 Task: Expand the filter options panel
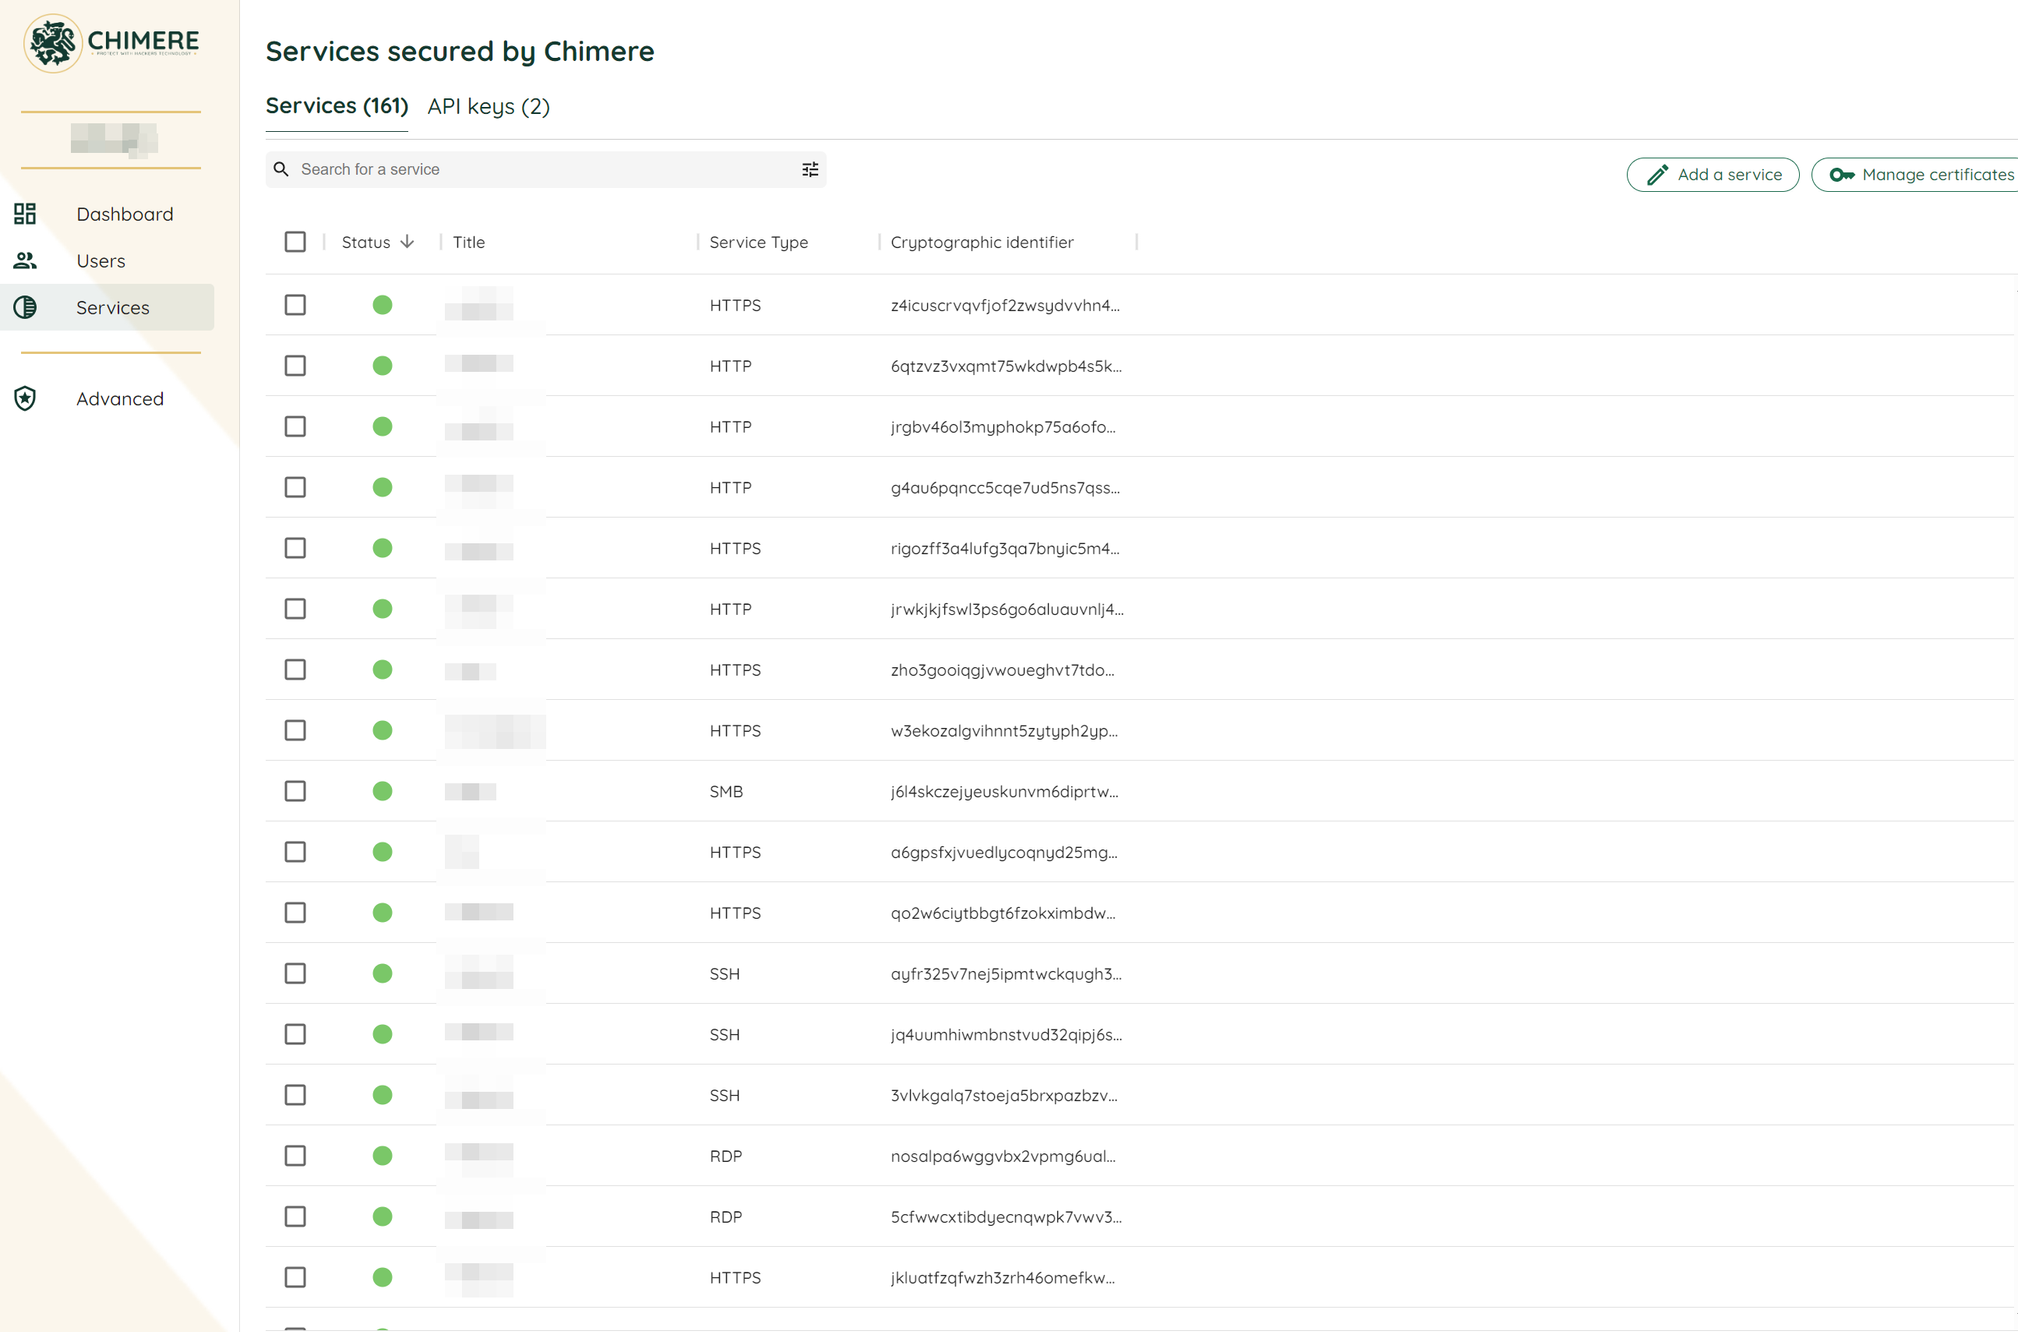pos(810,168)
